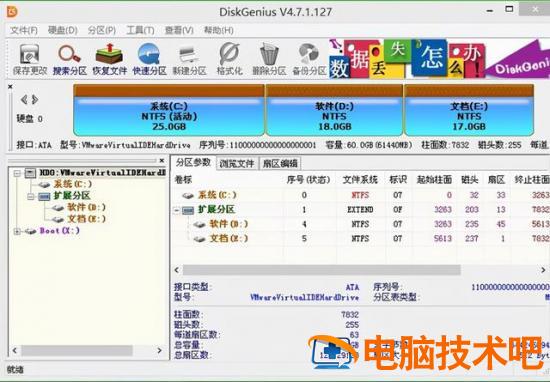Click partition table horizontal scrollbar thumb
Image resolution: width=550 pixels, height=382 pixels.
point(321,270)
